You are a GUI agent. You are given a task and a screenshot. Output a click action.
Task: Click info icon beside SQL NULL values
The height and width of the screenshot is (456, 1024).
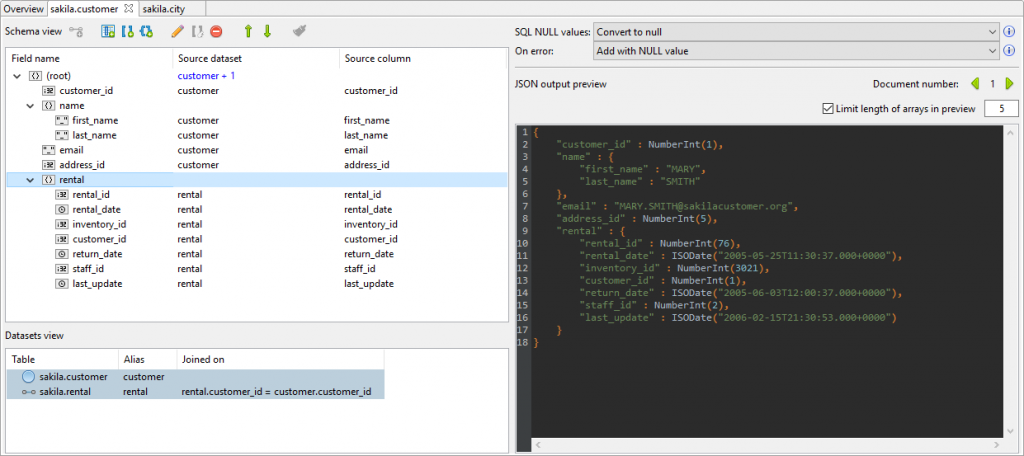1010,31
